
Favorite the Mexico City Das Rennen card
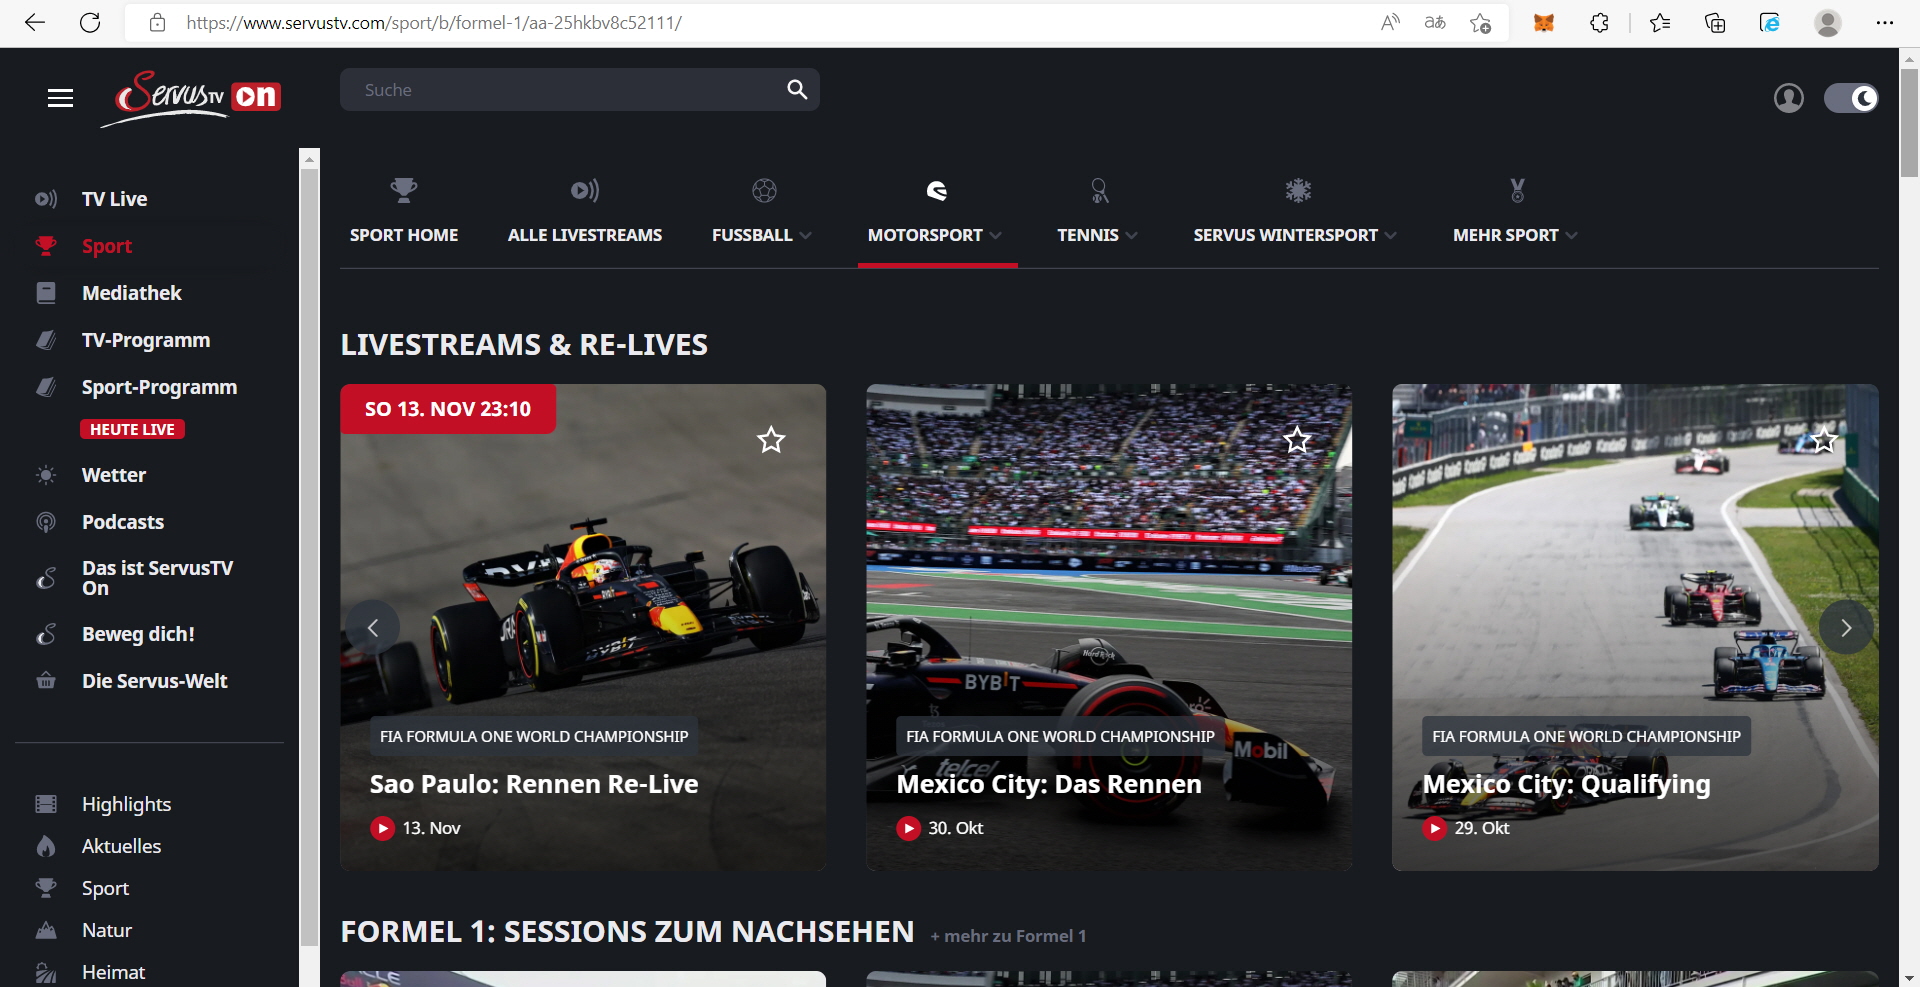1297,440
